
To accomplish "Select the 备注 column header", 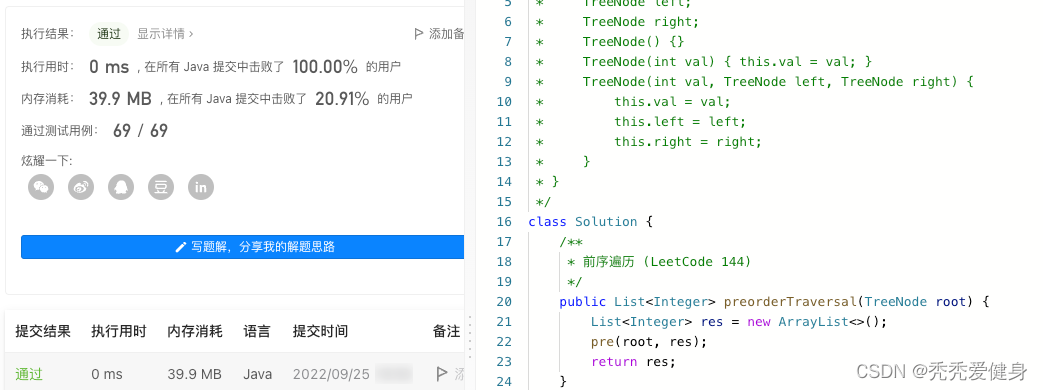I will point(446,331).
